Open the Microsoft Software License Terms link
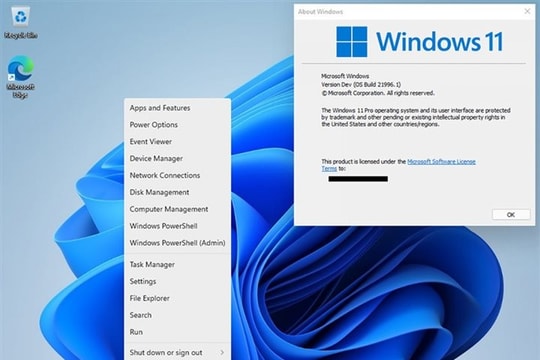 pyautogui.click(x=442, y=162)
